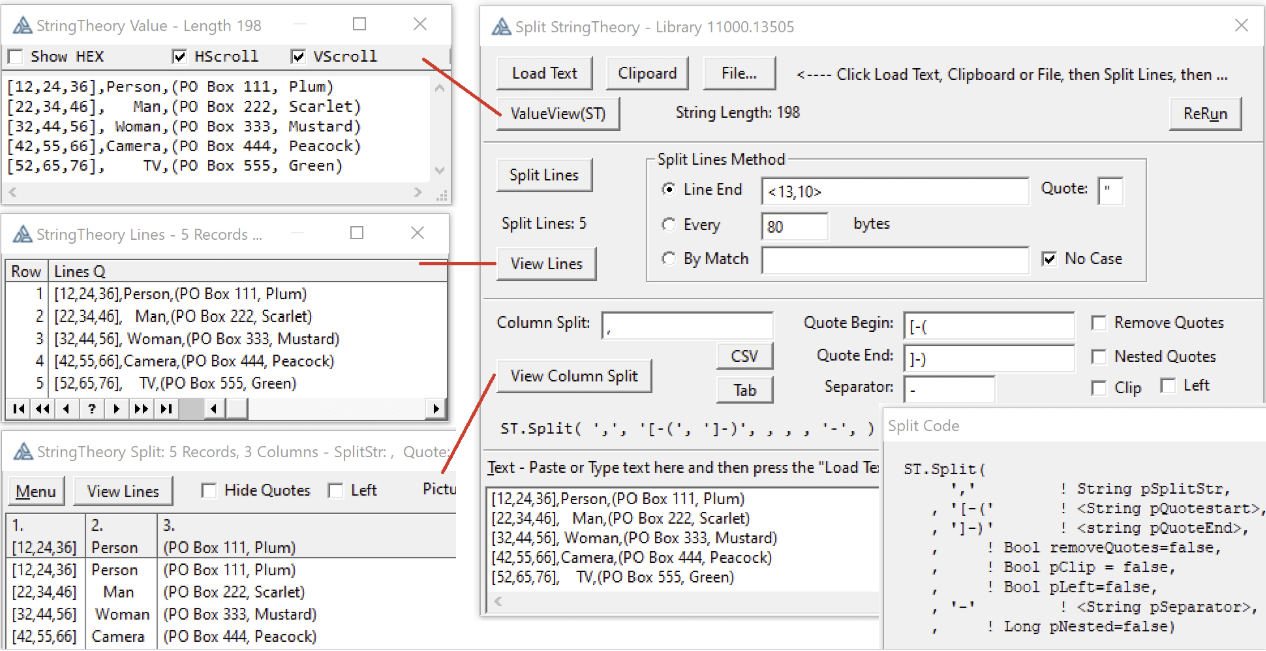
Task: Uncheck the No Case checkbox
Action: coord(1049,259)
